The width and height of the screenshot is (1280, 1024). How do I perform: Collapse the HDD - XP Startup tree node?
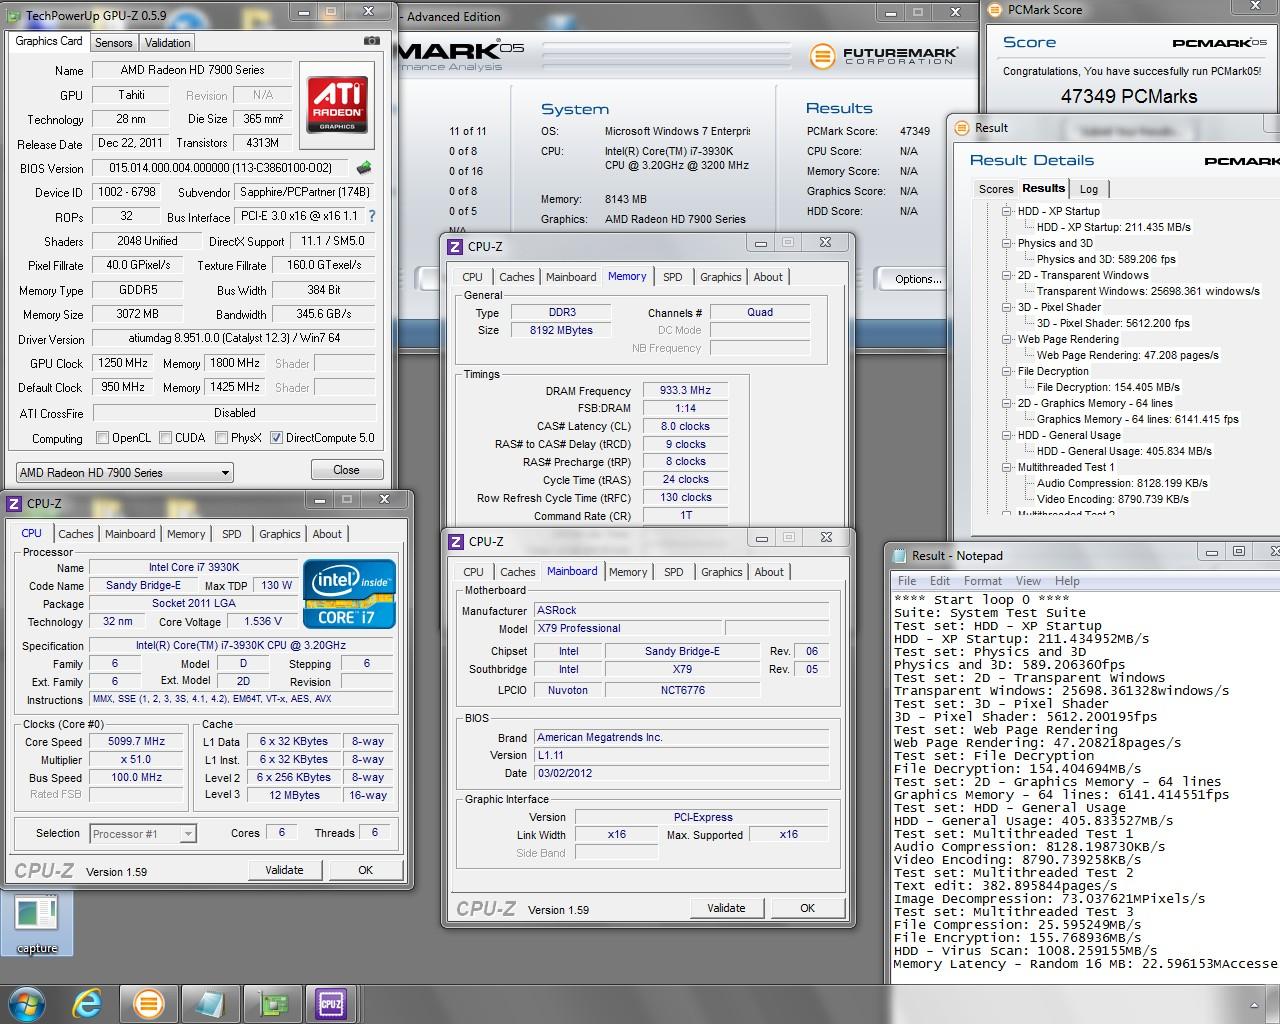point(1007,211)
